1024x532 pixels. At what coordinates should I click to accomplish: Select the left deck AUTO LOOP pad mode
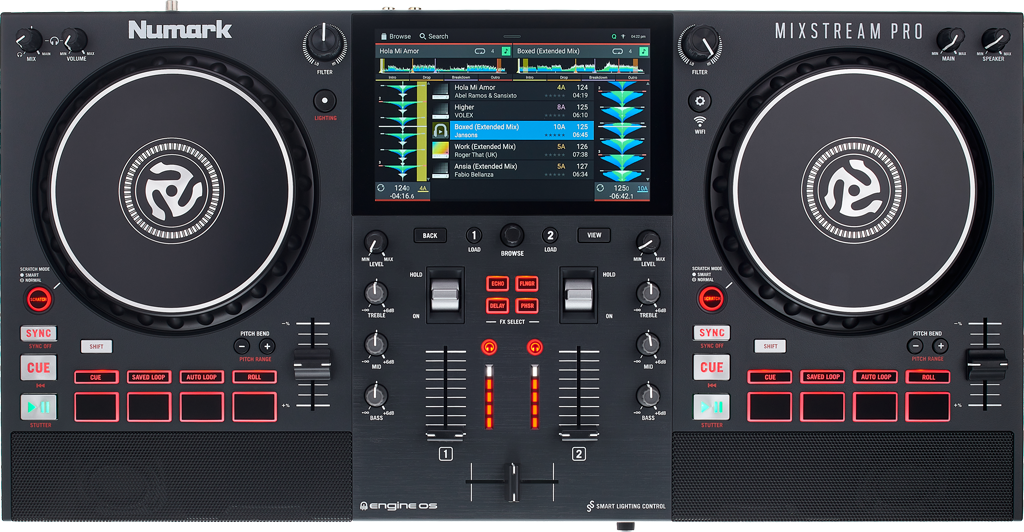pyautogui.click(x=202, y=377)
